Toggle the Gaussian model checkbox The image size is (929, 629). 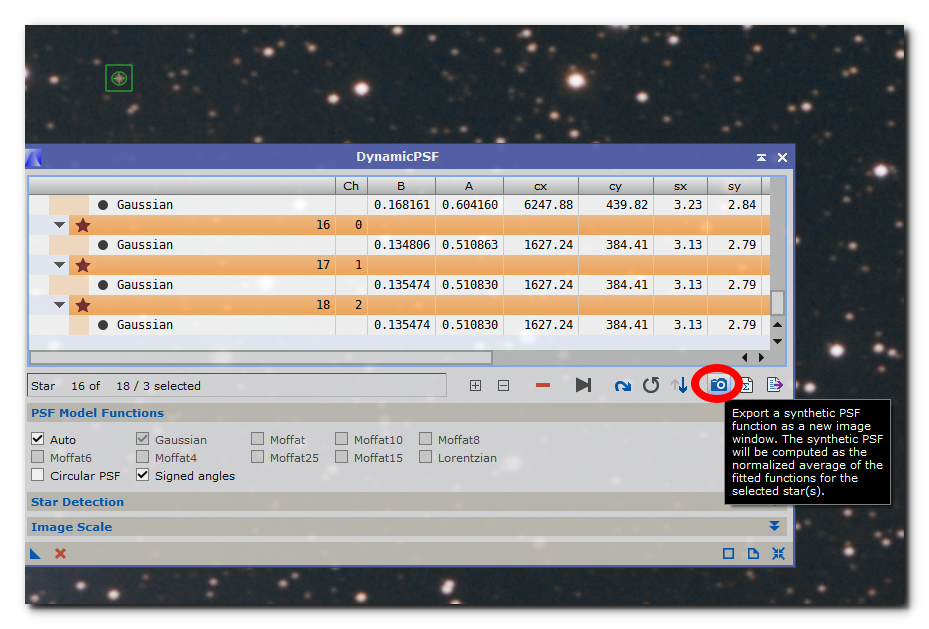click(142, 439)
